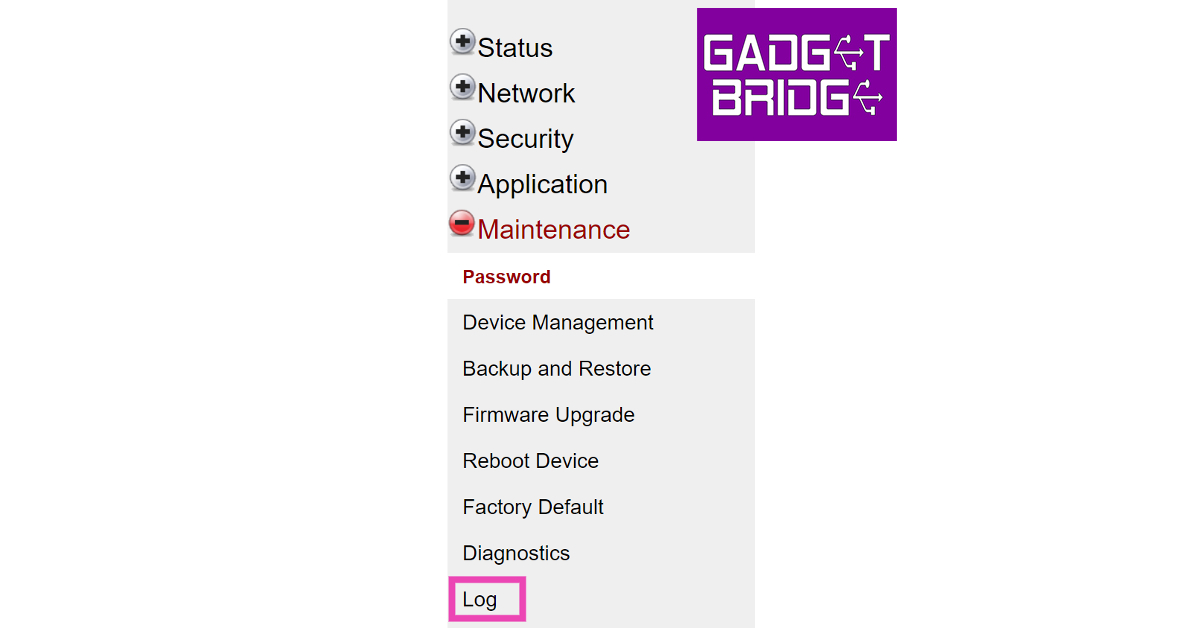This screenshot has height=628, width=1200.
Task: Click the plus icon next to Application
Action: point(462,178)
